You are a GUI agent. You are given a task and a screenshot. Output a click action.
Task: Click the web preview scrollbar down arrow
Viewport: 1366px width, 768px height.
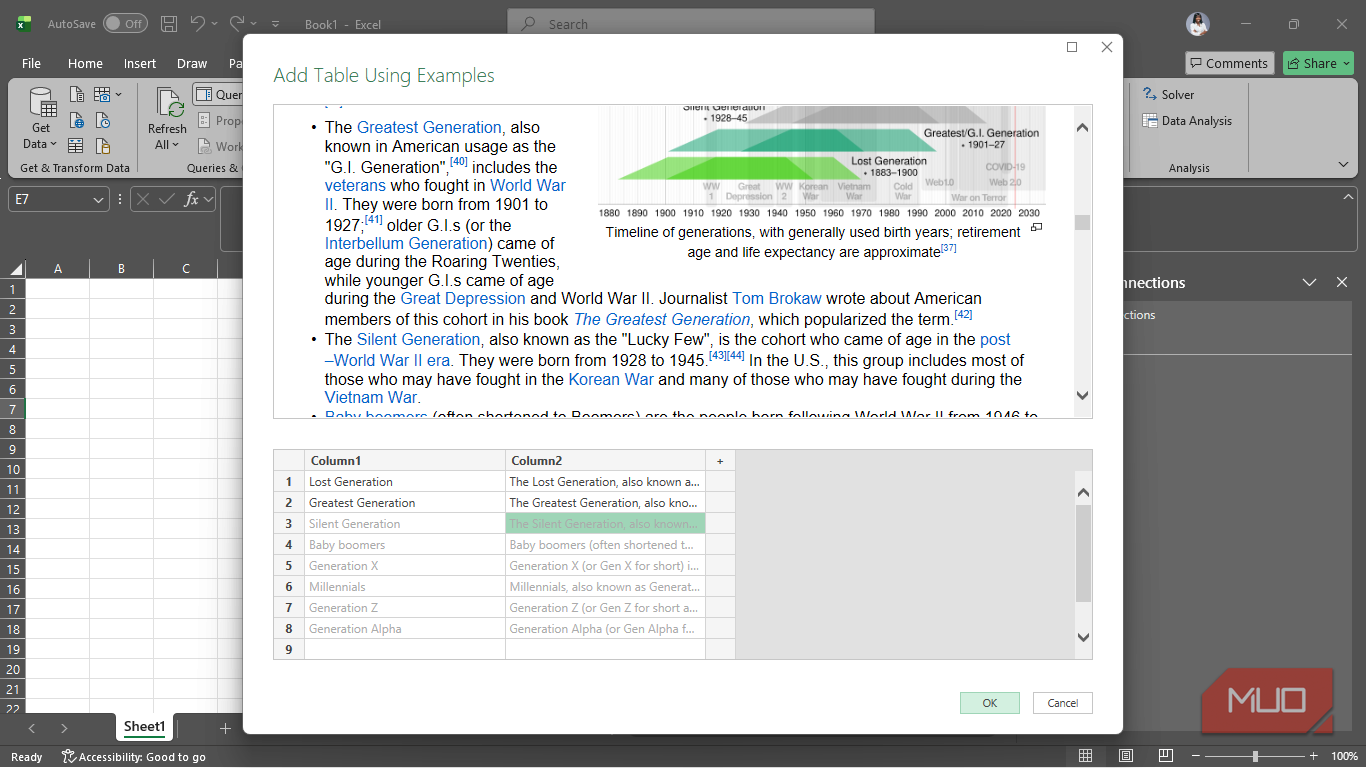click(x=1082, y=396)
